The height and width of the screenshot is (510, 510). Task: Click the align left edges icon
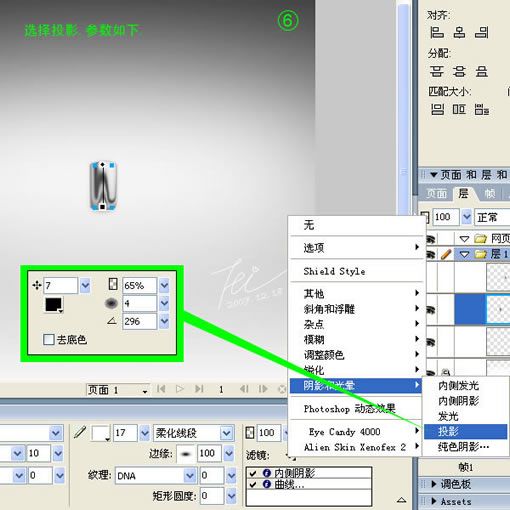436,33
